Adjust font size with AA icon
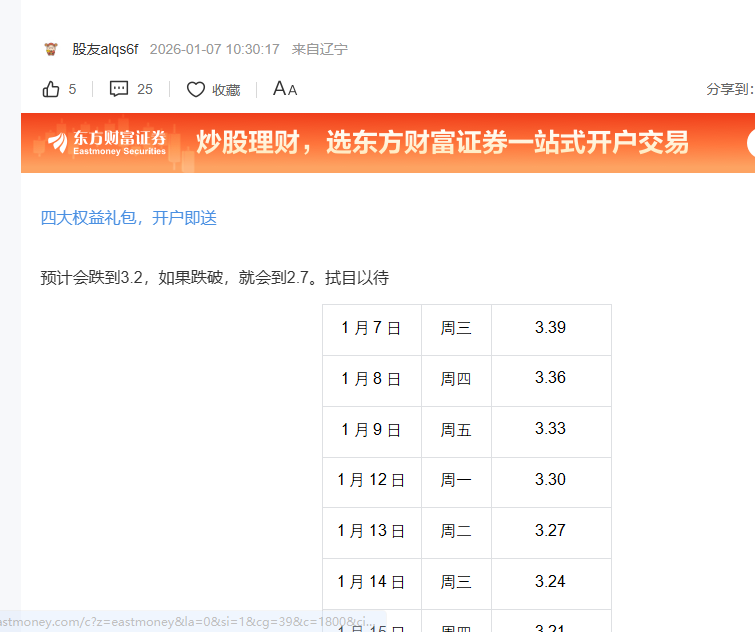The height and width of the screenshot is (632, 755). click(x=285, y=89)
